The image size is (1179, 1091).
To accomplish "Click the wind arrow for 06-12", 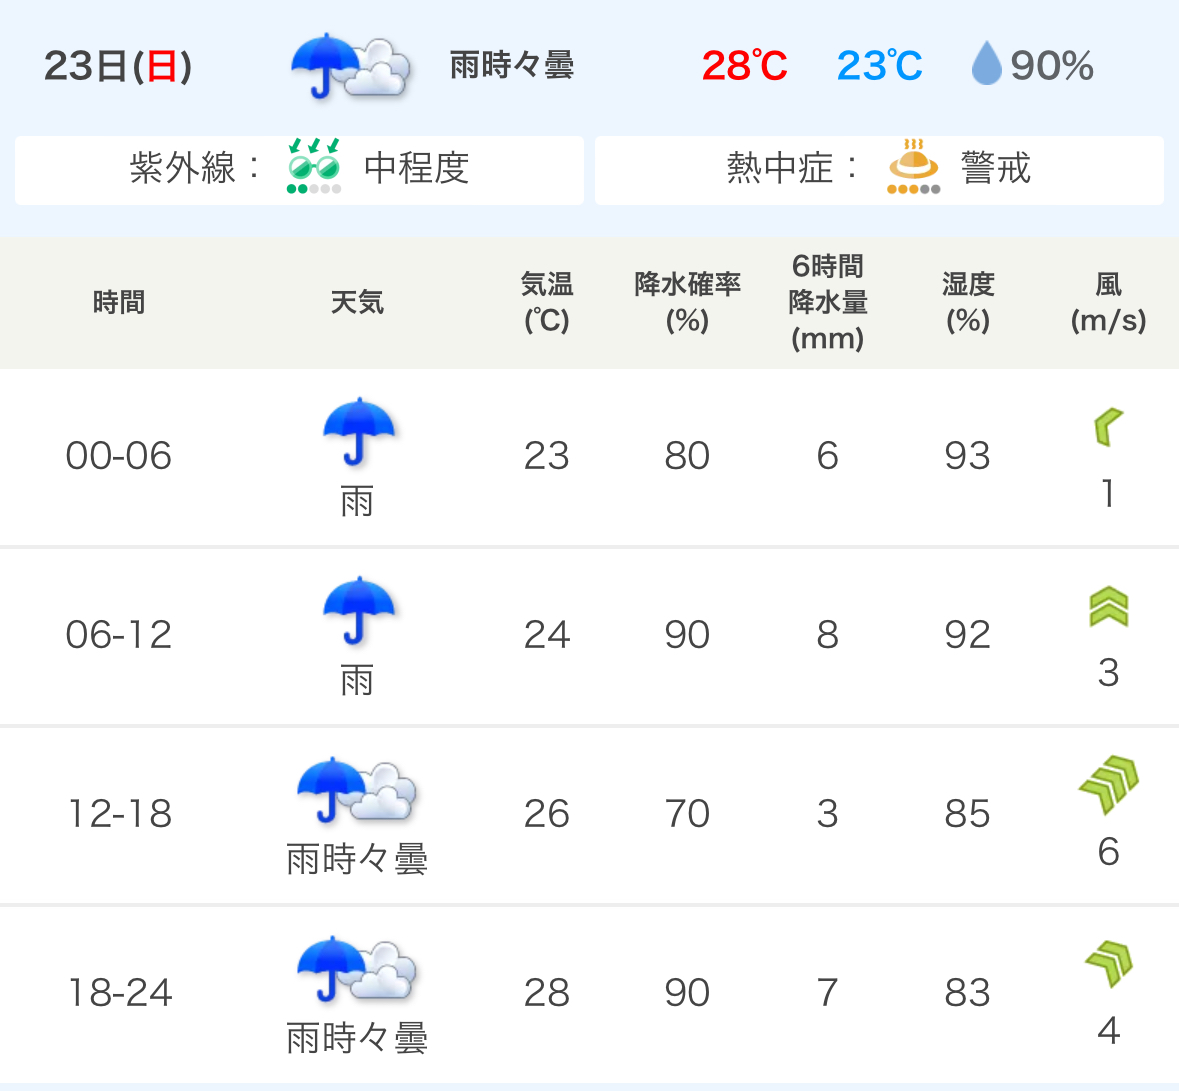I will (1108, 606).
